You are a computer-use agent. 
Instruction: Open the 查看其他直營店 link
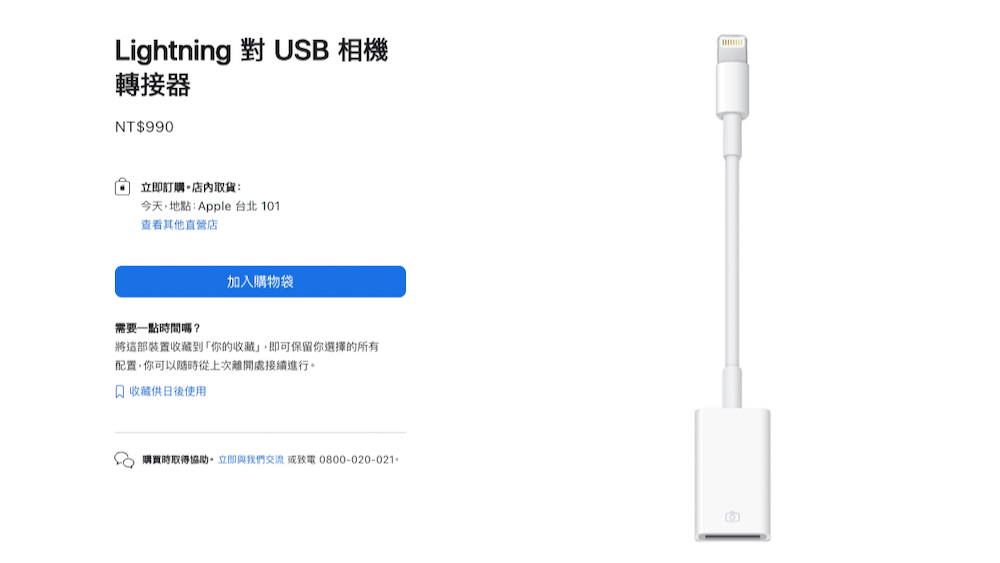pyautogui.click(x=179, y=224)
